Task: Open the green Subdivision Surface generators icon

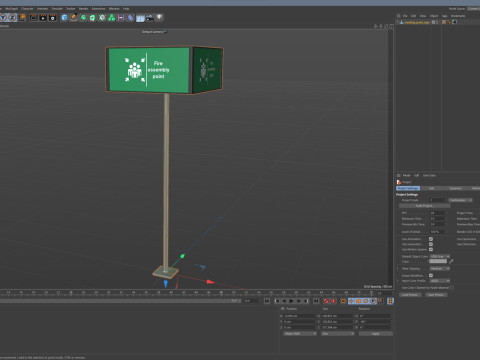Action: [83, 18]
